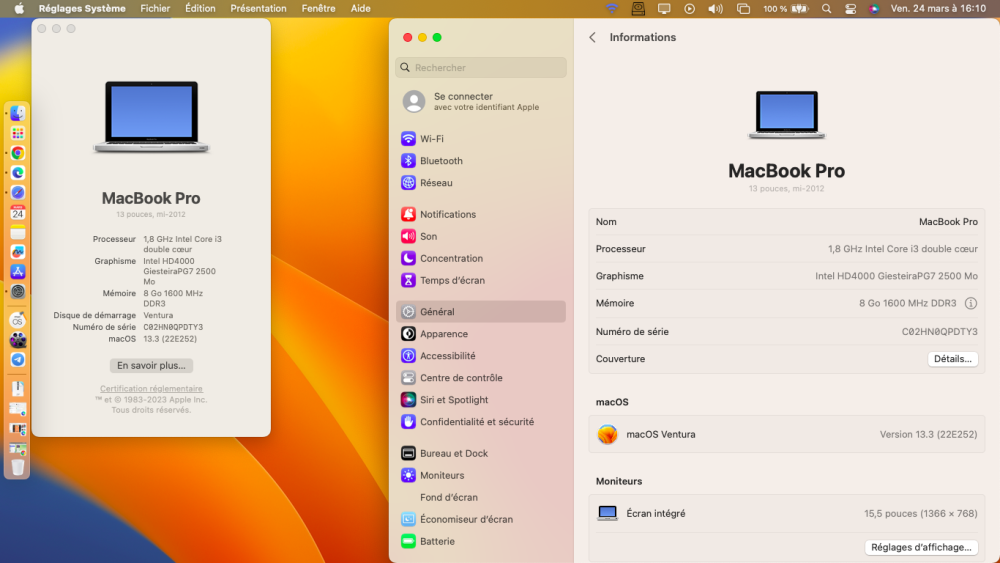Open Safari from the Dock

tap(18, 193)
